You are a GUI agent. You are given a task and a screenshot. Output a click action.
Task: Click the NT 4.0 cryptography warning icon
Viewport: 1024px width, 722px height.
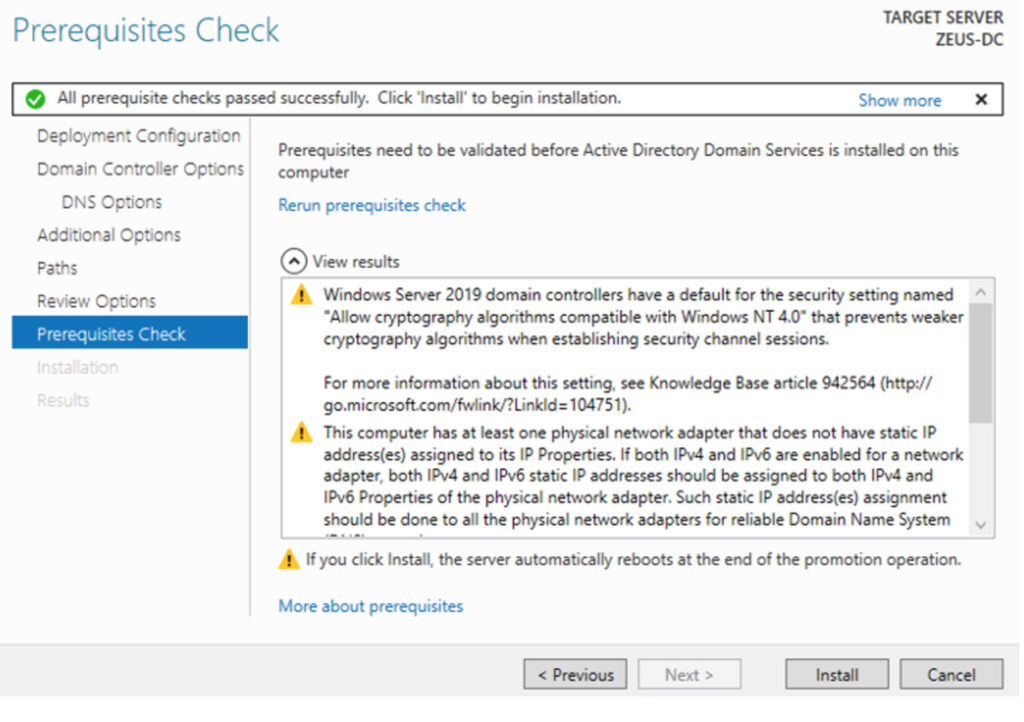click(x=300, y=296)
